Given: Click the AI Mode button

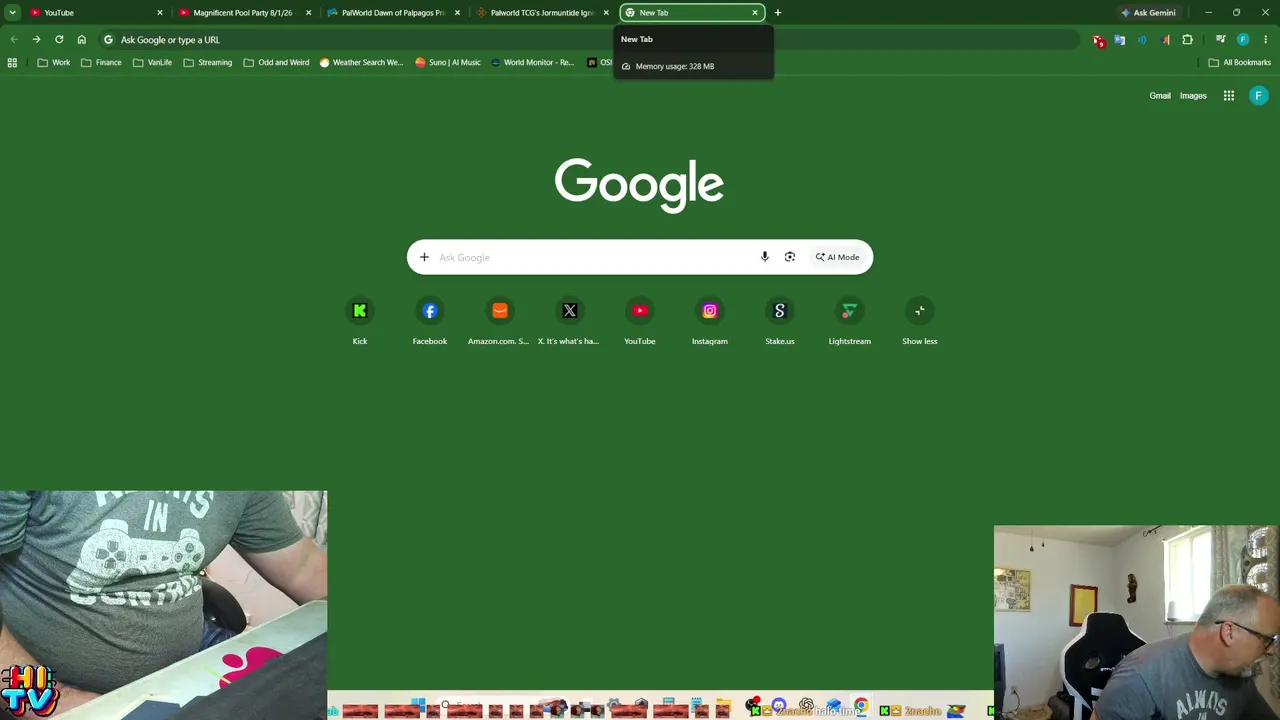Looking at the screenshot, I should point(837,257).
